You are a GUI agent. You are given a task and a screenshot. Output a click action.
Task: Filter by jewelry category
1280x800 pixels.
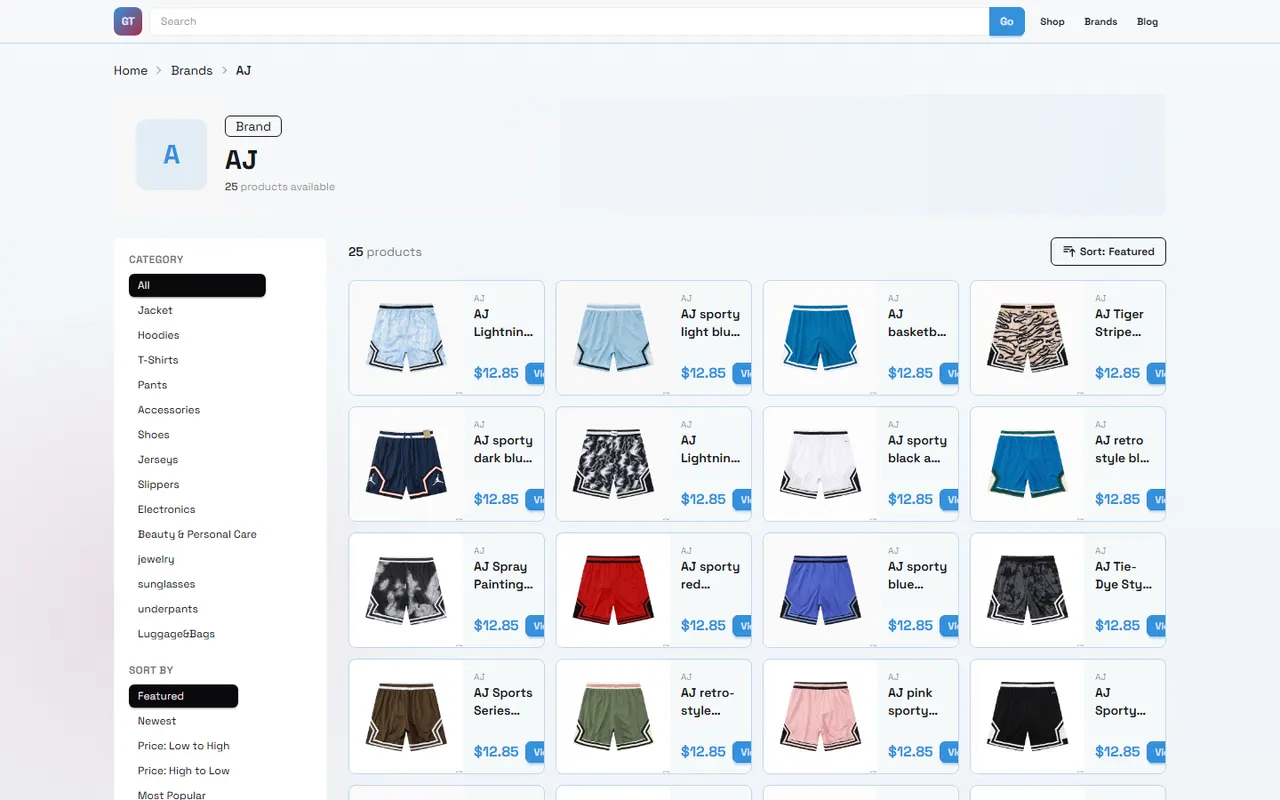pos(156,559)
